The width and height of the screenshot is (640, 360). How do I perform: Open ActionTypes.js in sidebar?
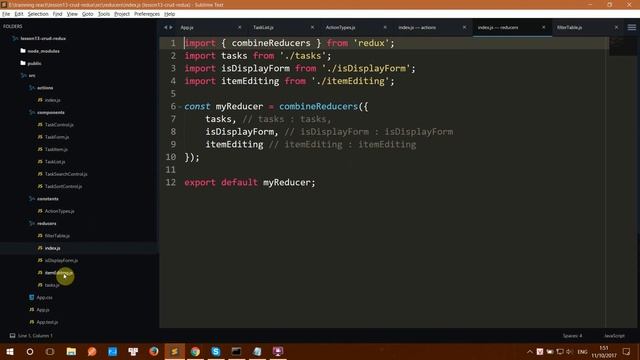pos(60,211)
